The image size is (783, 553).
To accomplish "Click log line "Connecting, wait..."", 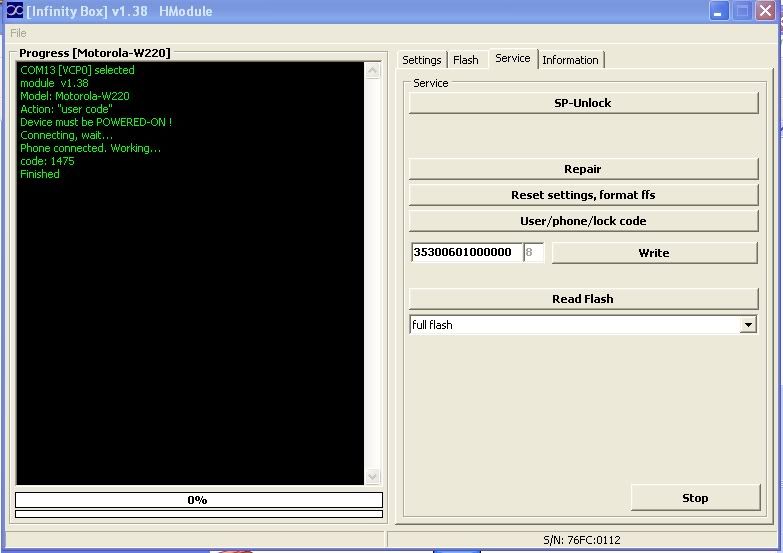I will [66, 135].
